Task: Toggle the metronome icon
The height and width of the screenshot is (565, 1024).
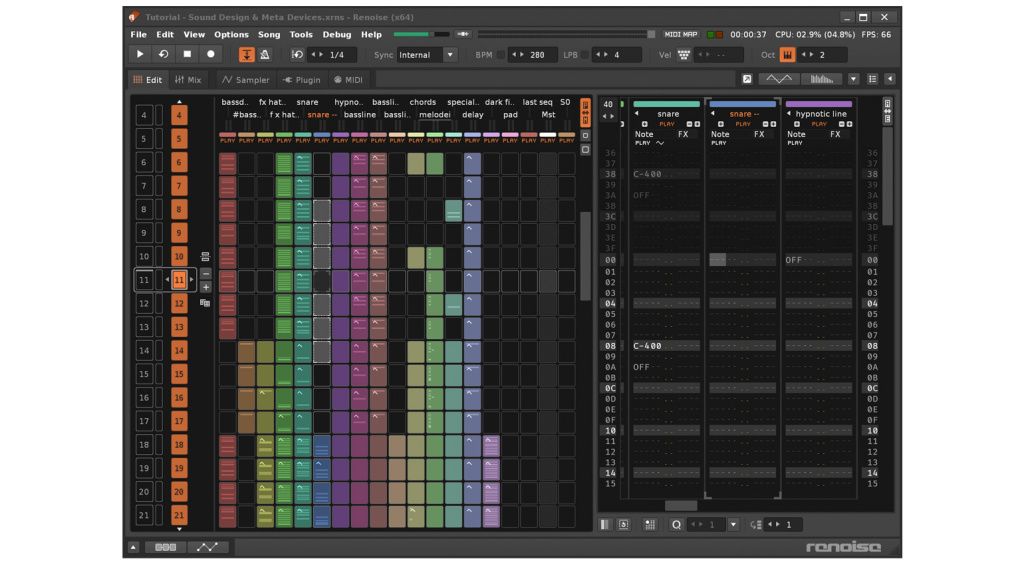Action: (264, 55)
